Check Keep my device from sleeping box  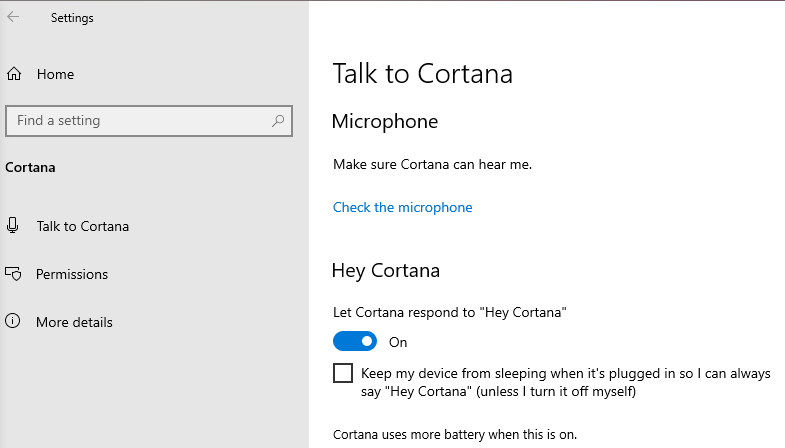(x=343, y=373)
